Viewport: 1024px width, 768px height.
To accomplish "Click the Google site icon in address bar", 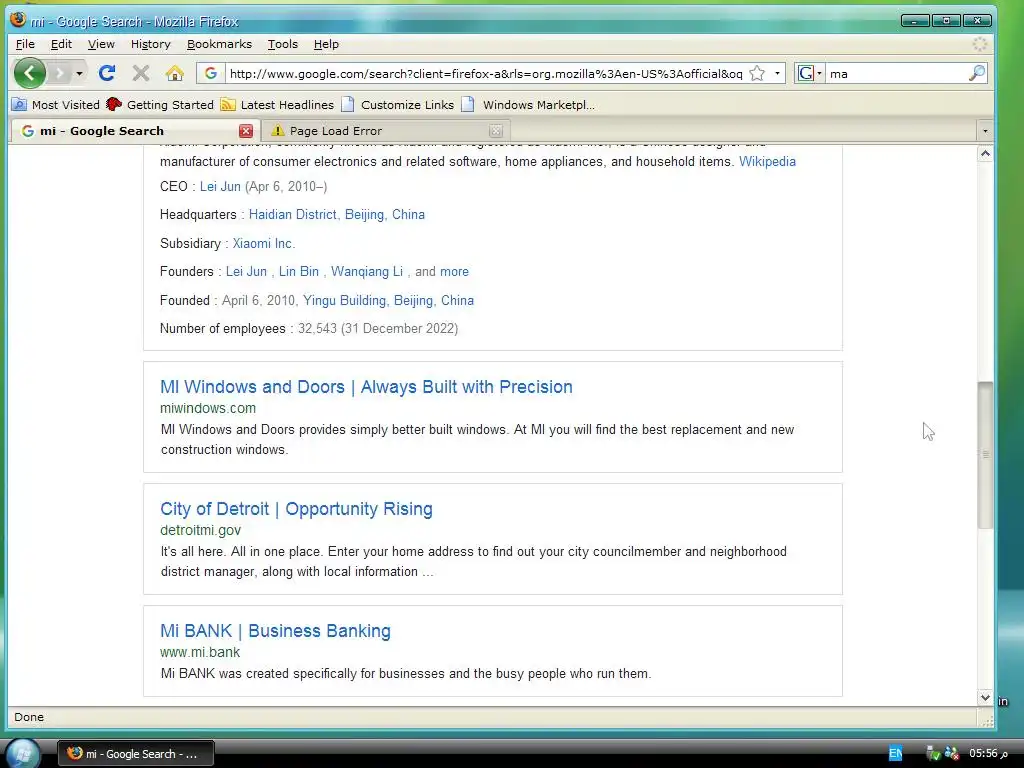I will coord(211,73).
